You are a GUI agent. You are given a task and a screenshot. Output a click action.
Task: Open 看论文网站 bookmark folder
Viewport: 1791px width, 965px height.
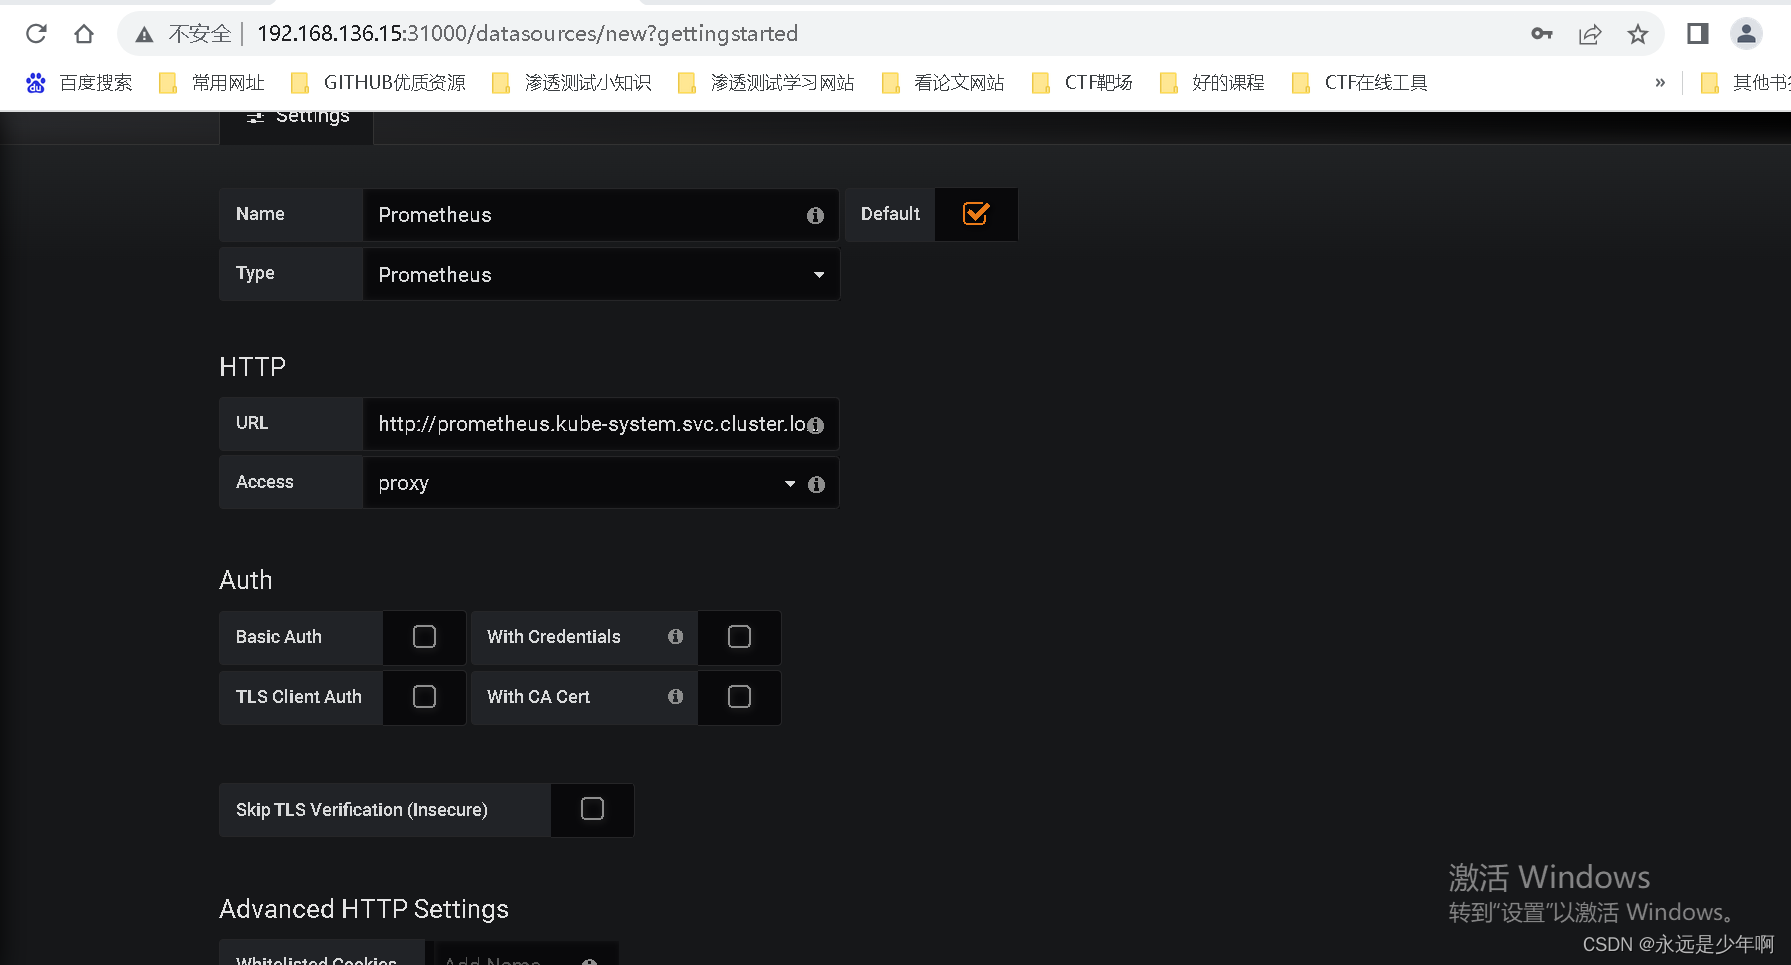pos(943,83)
